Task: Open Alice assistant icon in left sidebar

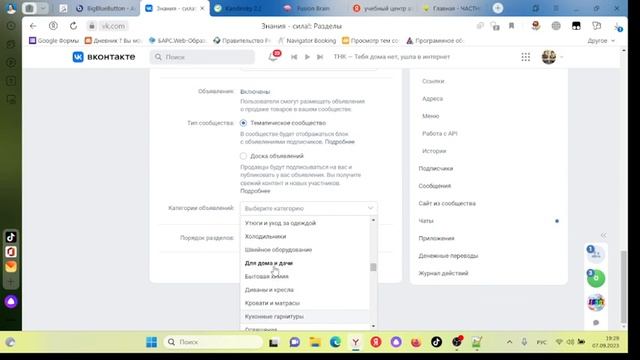Action: pos(11,302)
